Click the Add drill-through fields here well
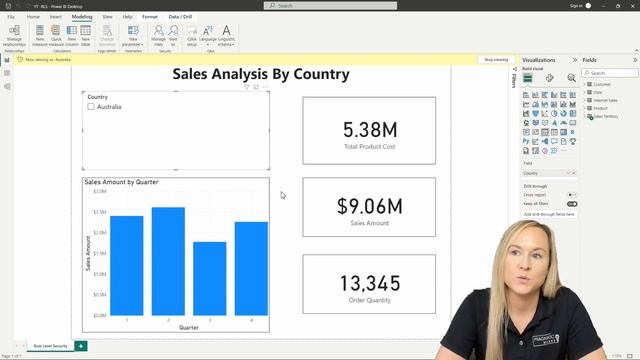 click(549, 214)
